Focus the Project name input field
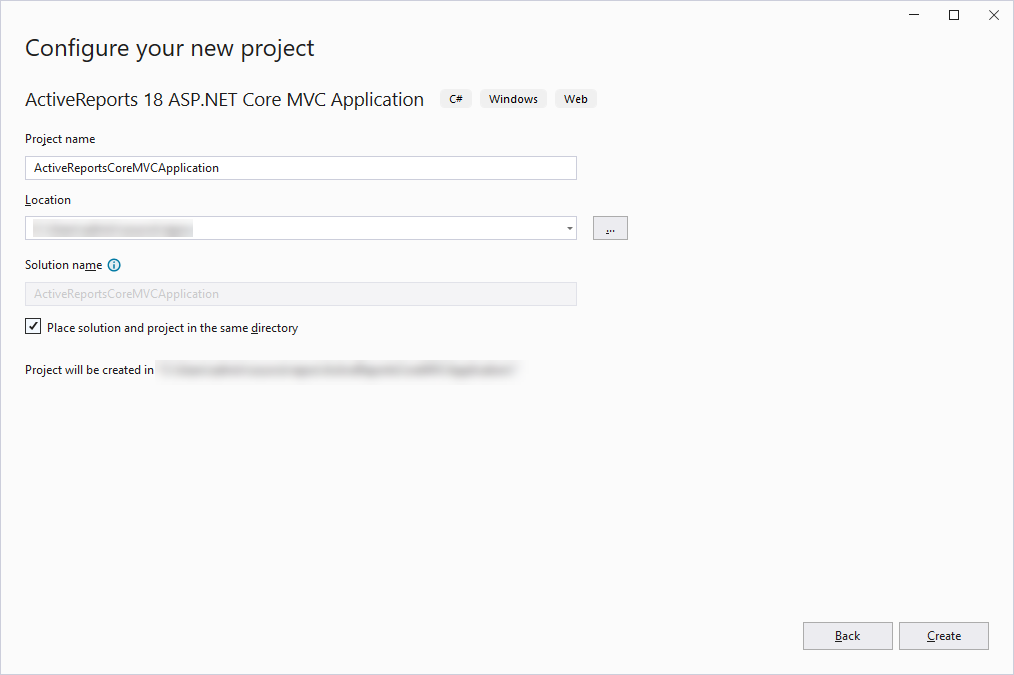This screenshot has width=1014, height=675. [x=301, y=168]
